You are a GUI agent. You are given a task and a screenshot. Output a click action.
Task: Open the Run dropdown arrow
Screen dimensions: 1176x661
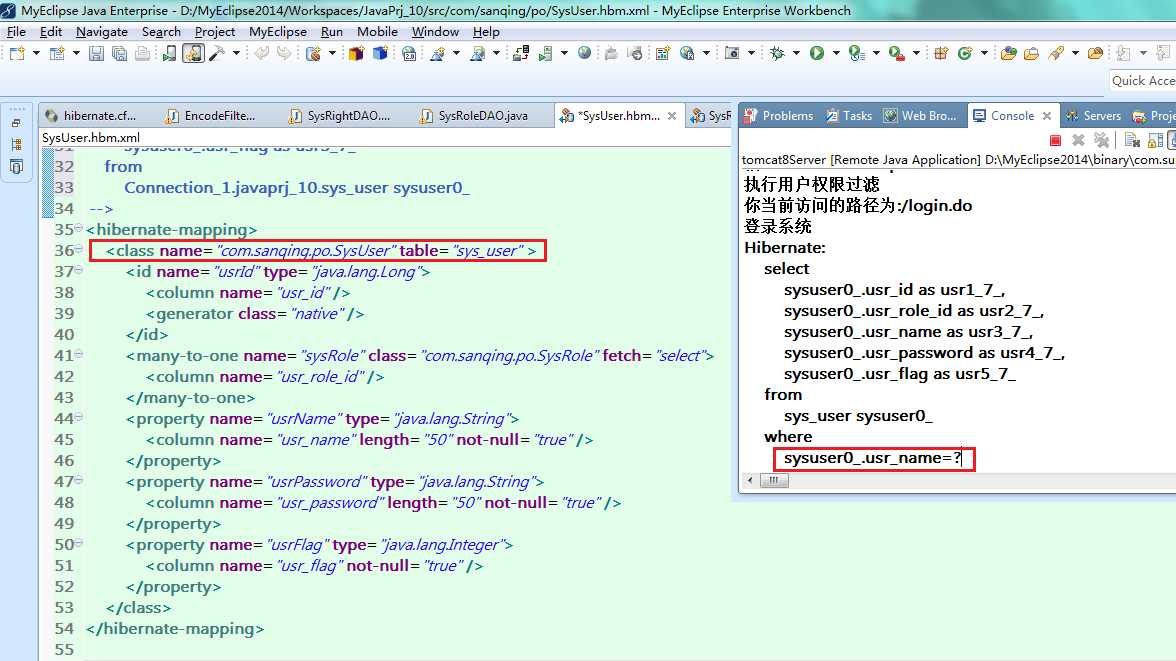tap(836, 53)
